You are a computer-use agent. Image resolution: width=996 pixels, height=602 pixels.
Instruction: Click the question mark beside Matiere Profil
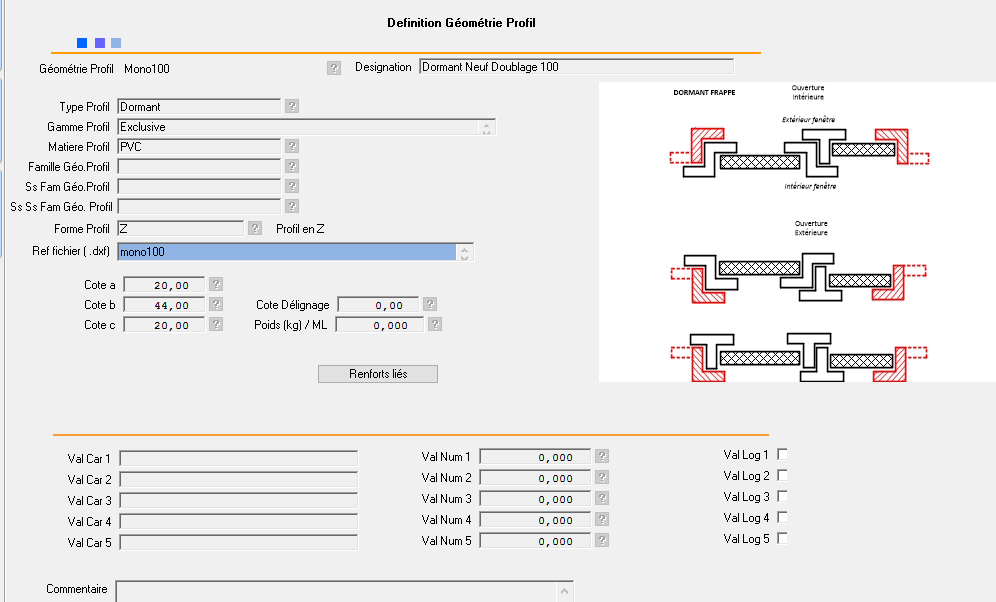pyautogui.click(x=292, y=147)
